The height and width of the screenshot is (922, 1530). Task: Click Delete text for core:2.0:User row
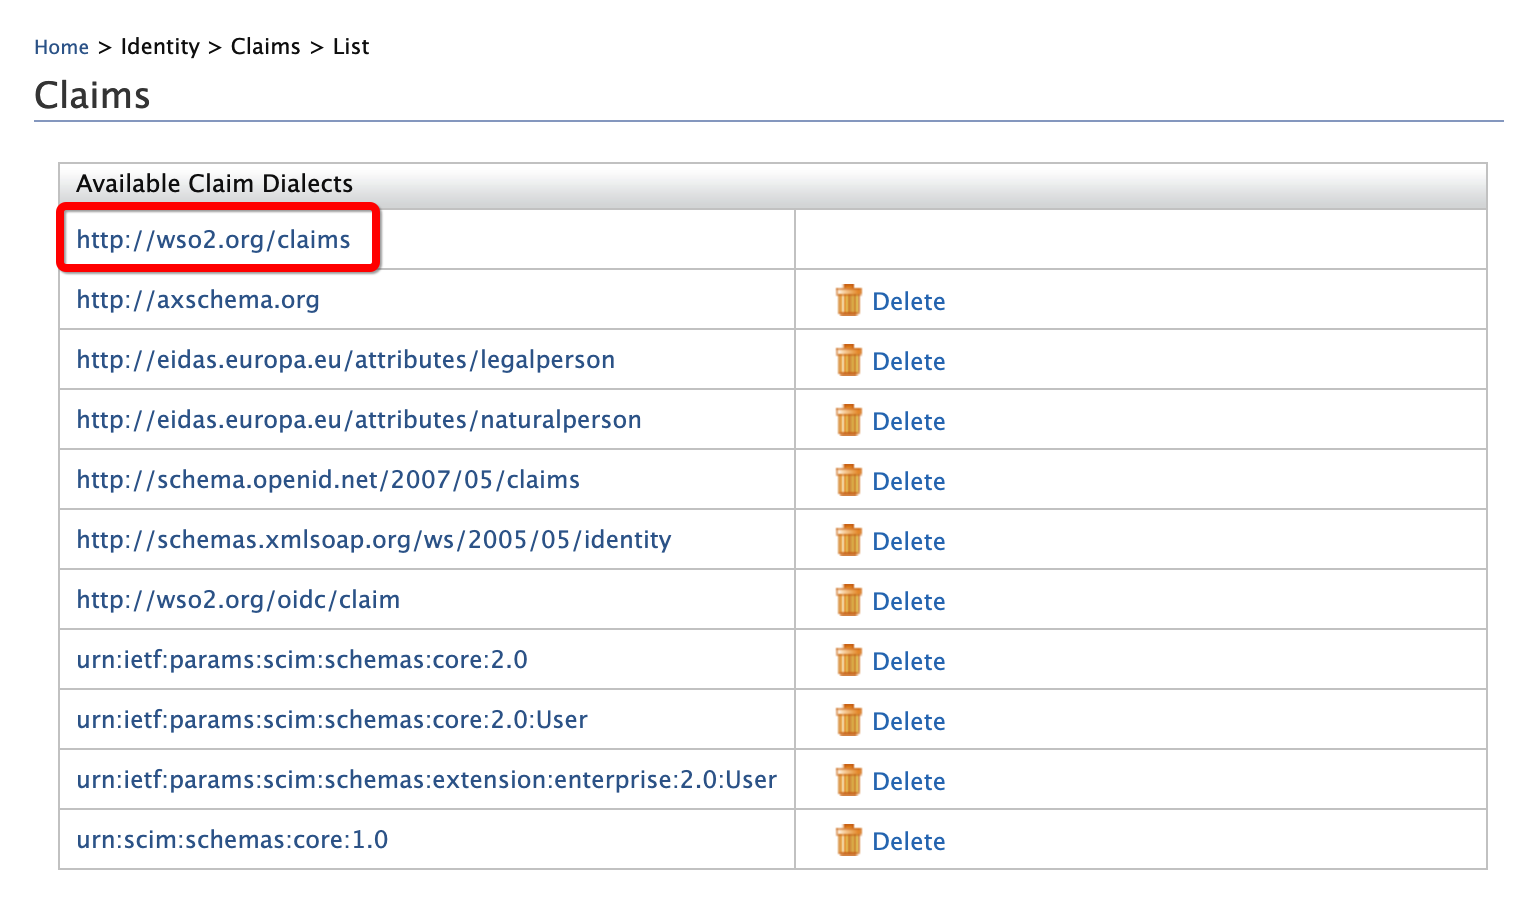pos(908,721)
